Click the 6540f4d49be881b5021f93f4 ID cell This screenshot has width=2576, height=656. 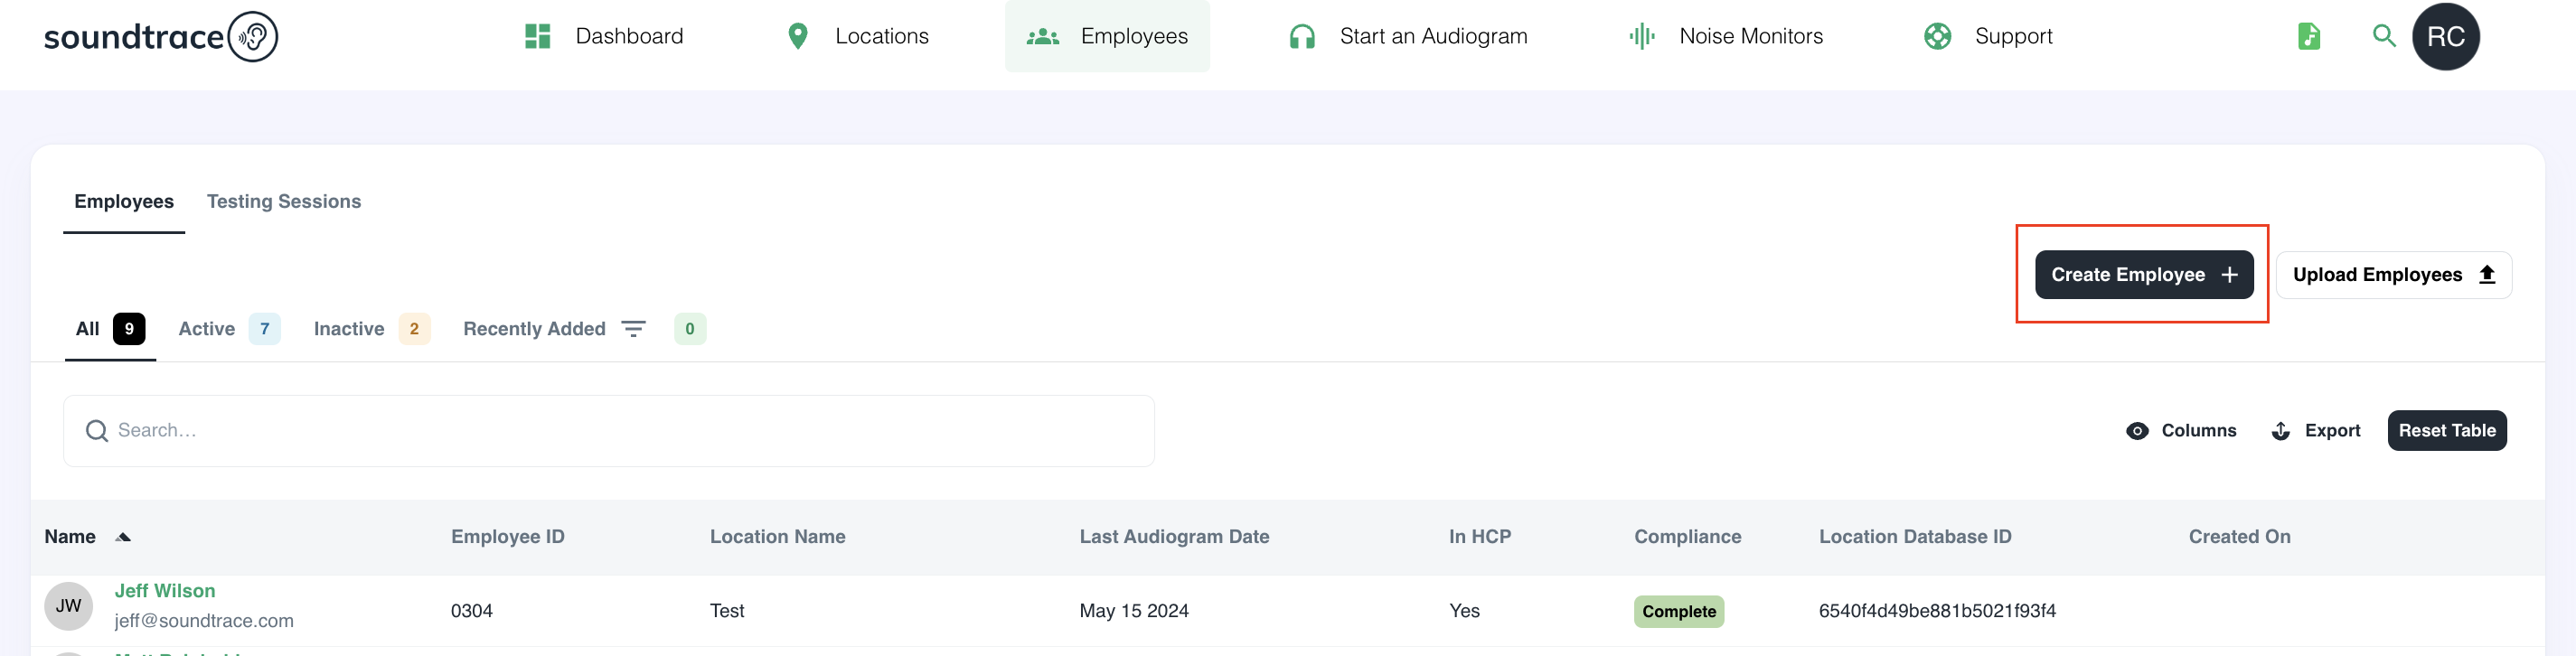click(x=1937, y=611)
